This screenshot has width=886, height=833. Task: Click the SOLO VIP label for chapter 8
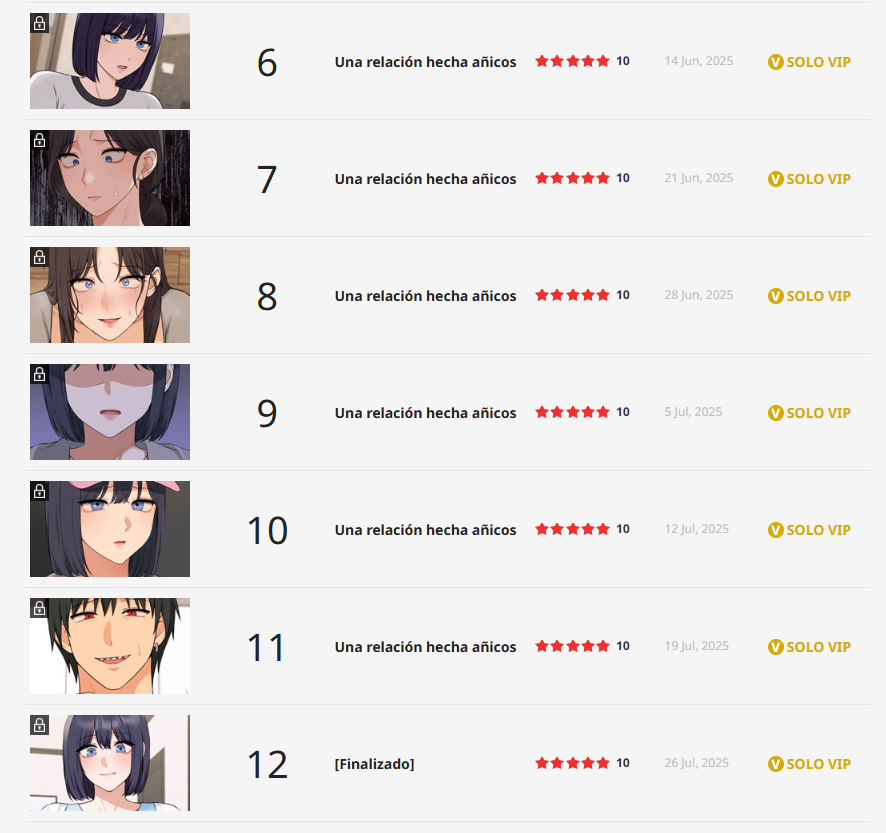pyautogui.click(x=818, y=296)
